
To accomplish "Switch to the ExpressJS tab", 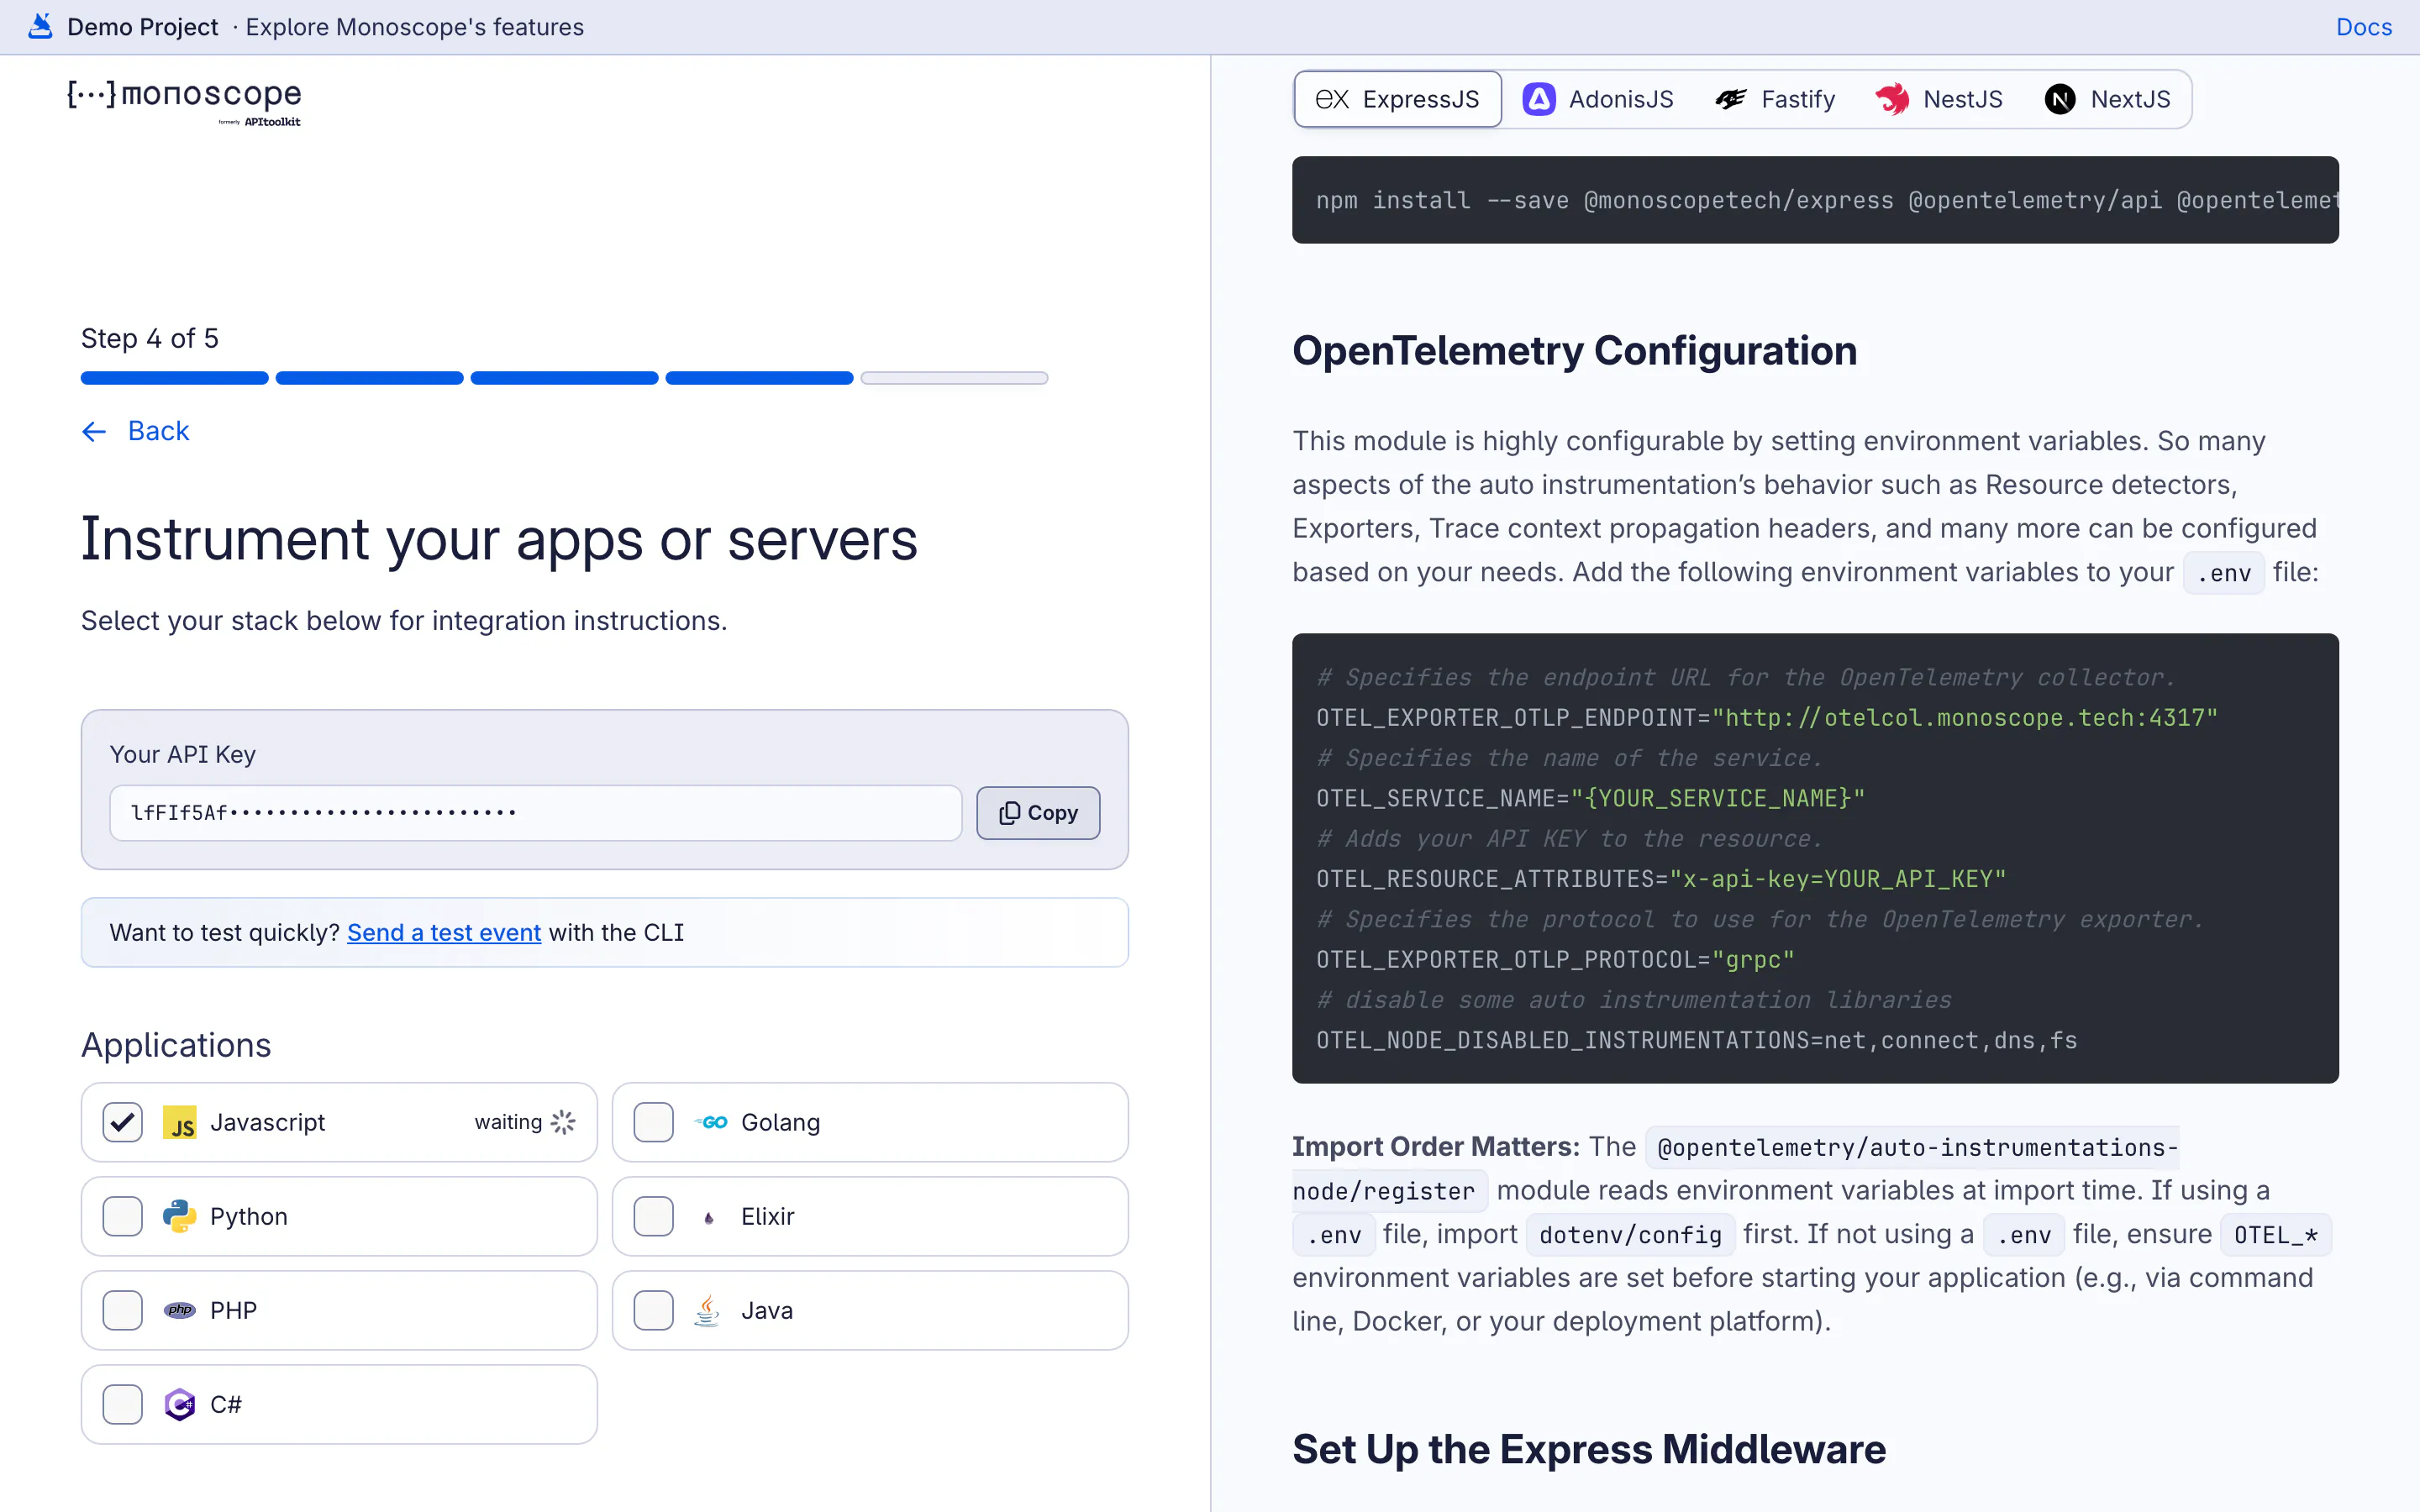I will (1397, 99).
